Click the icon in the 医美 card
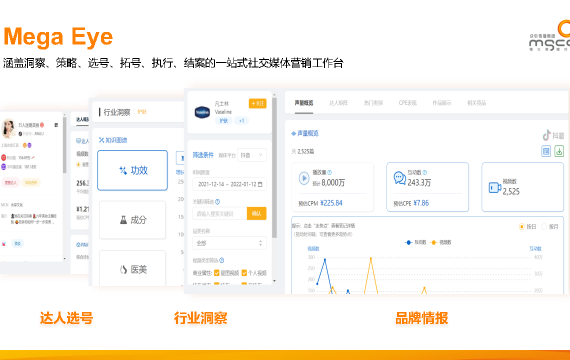 click(124, 269)
